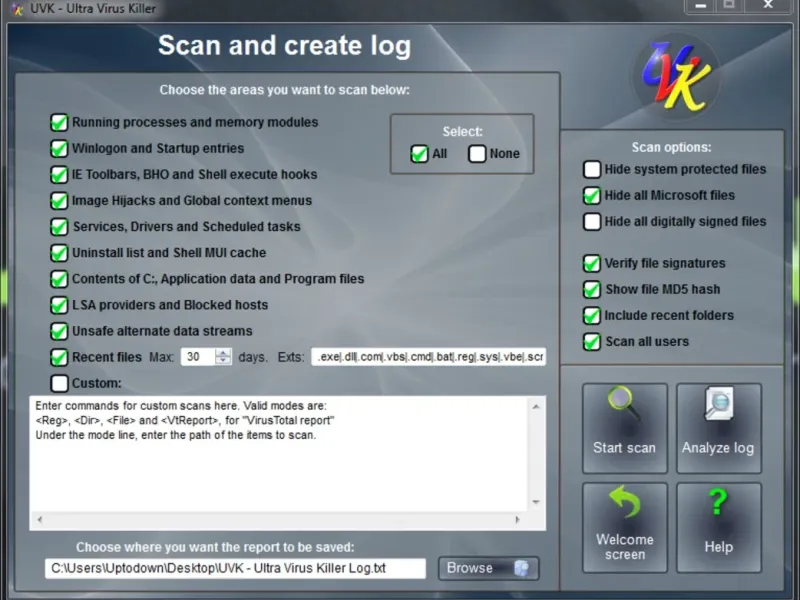
Task: Click the Browse button
Action: click(x=489, y=568)
